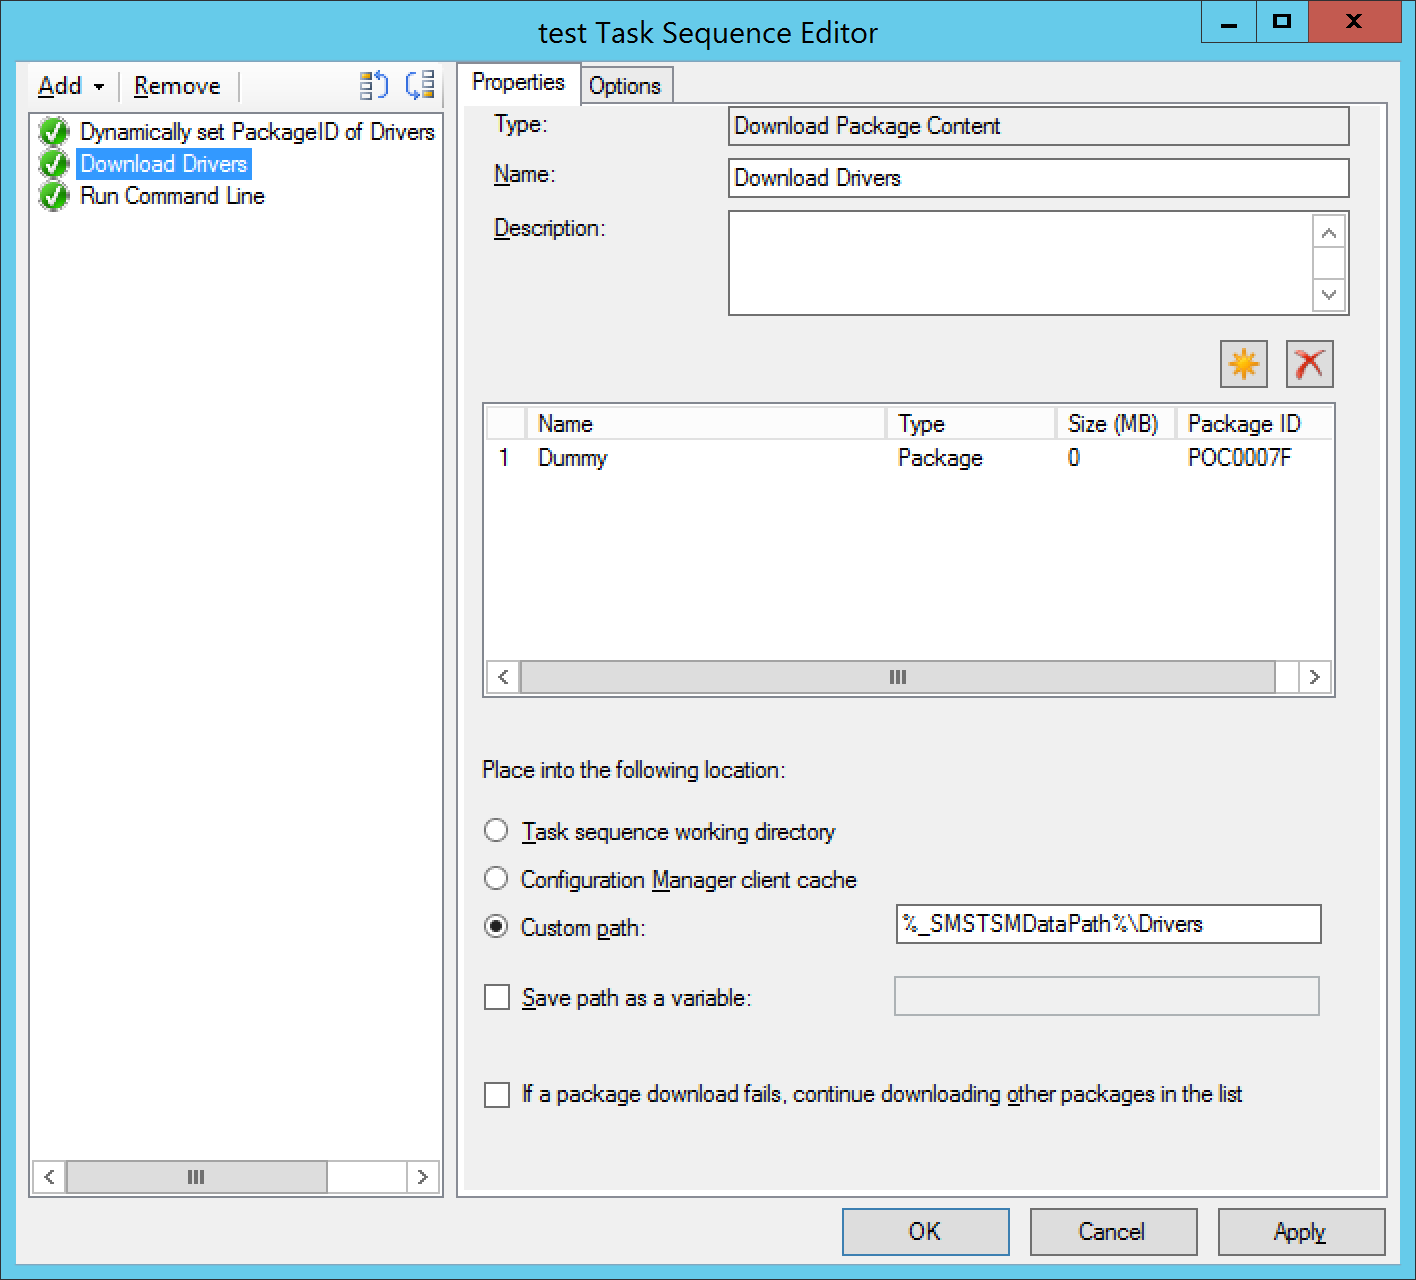Click the disabled variable name field
This screenshot has height=1280, width=1416.
(1106, 996)
